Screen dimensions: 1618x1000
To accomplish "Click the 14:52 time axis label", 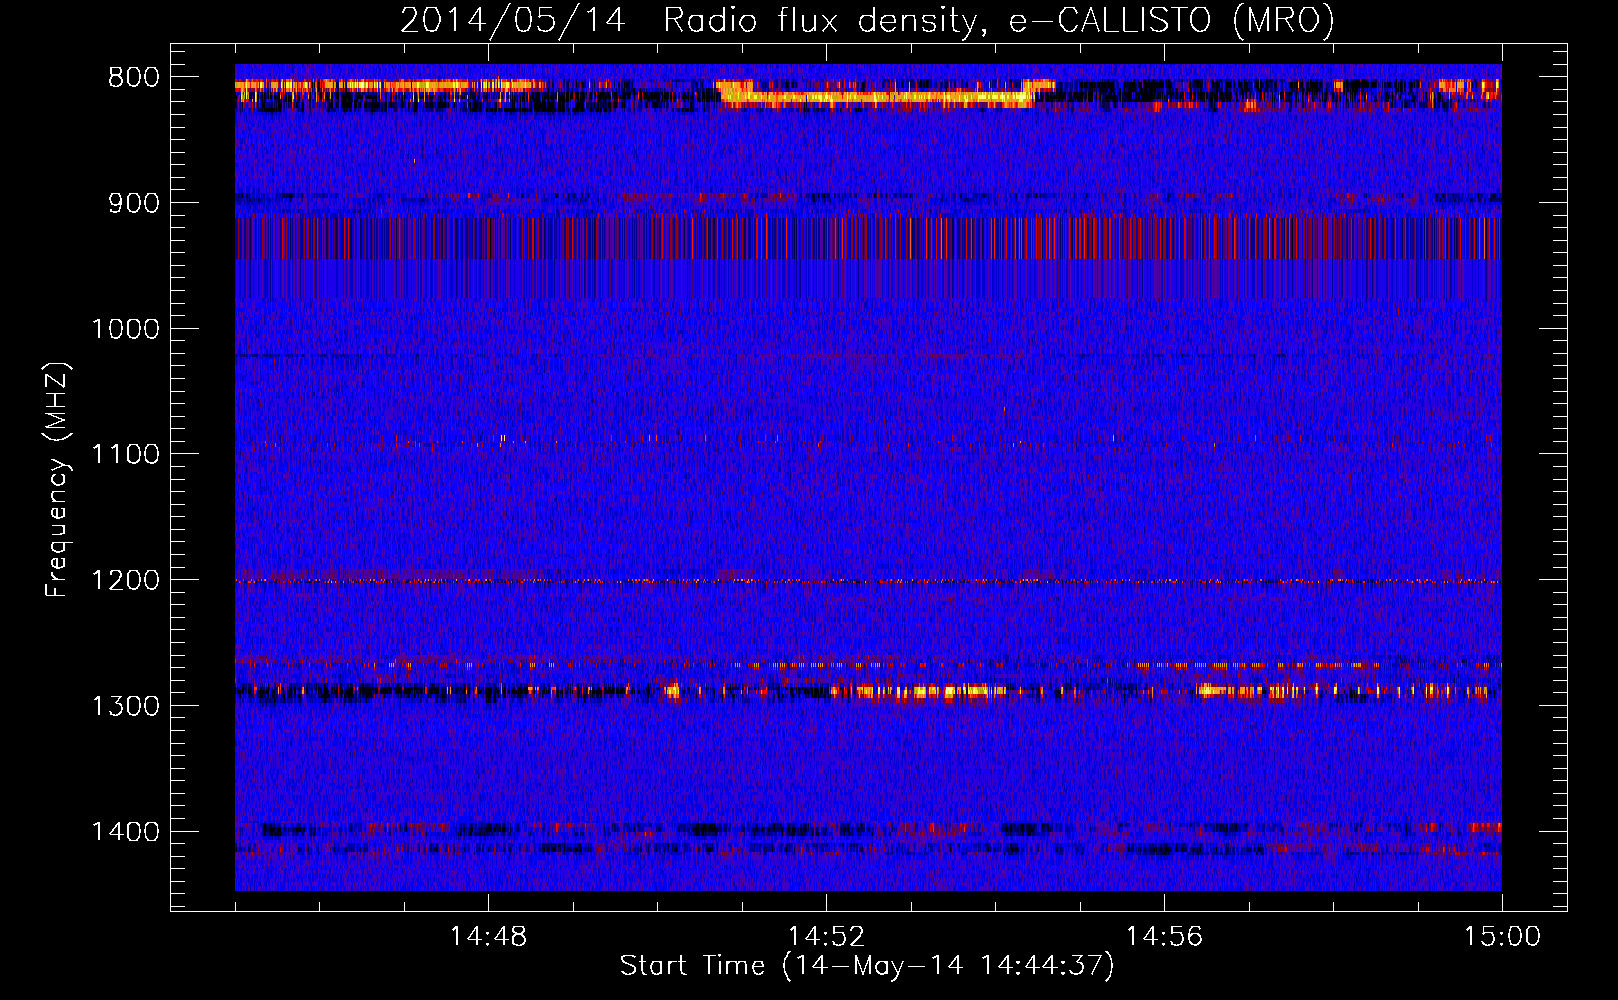I will [826, 937].
